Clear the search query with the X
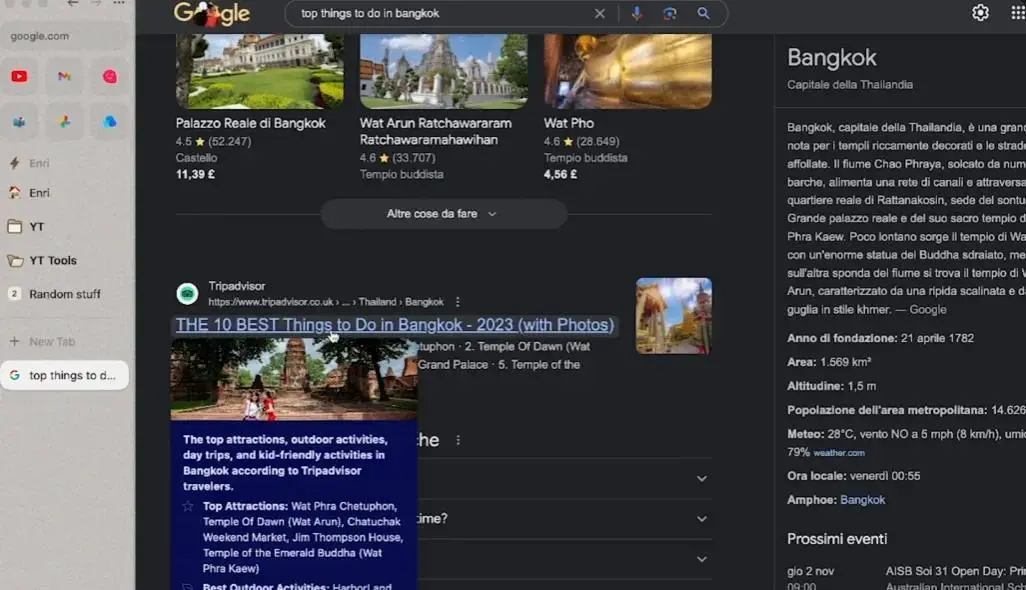 [599, 13]
